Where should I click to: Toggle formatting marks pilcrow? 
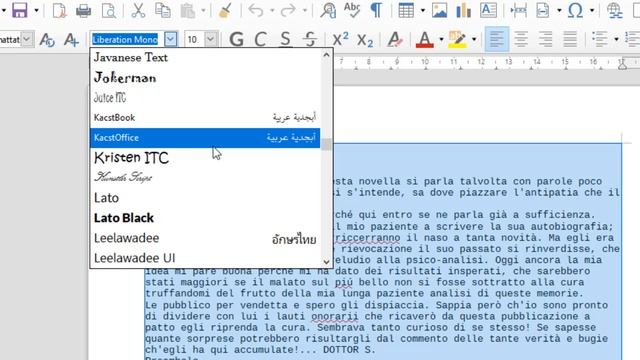(376, 10)
